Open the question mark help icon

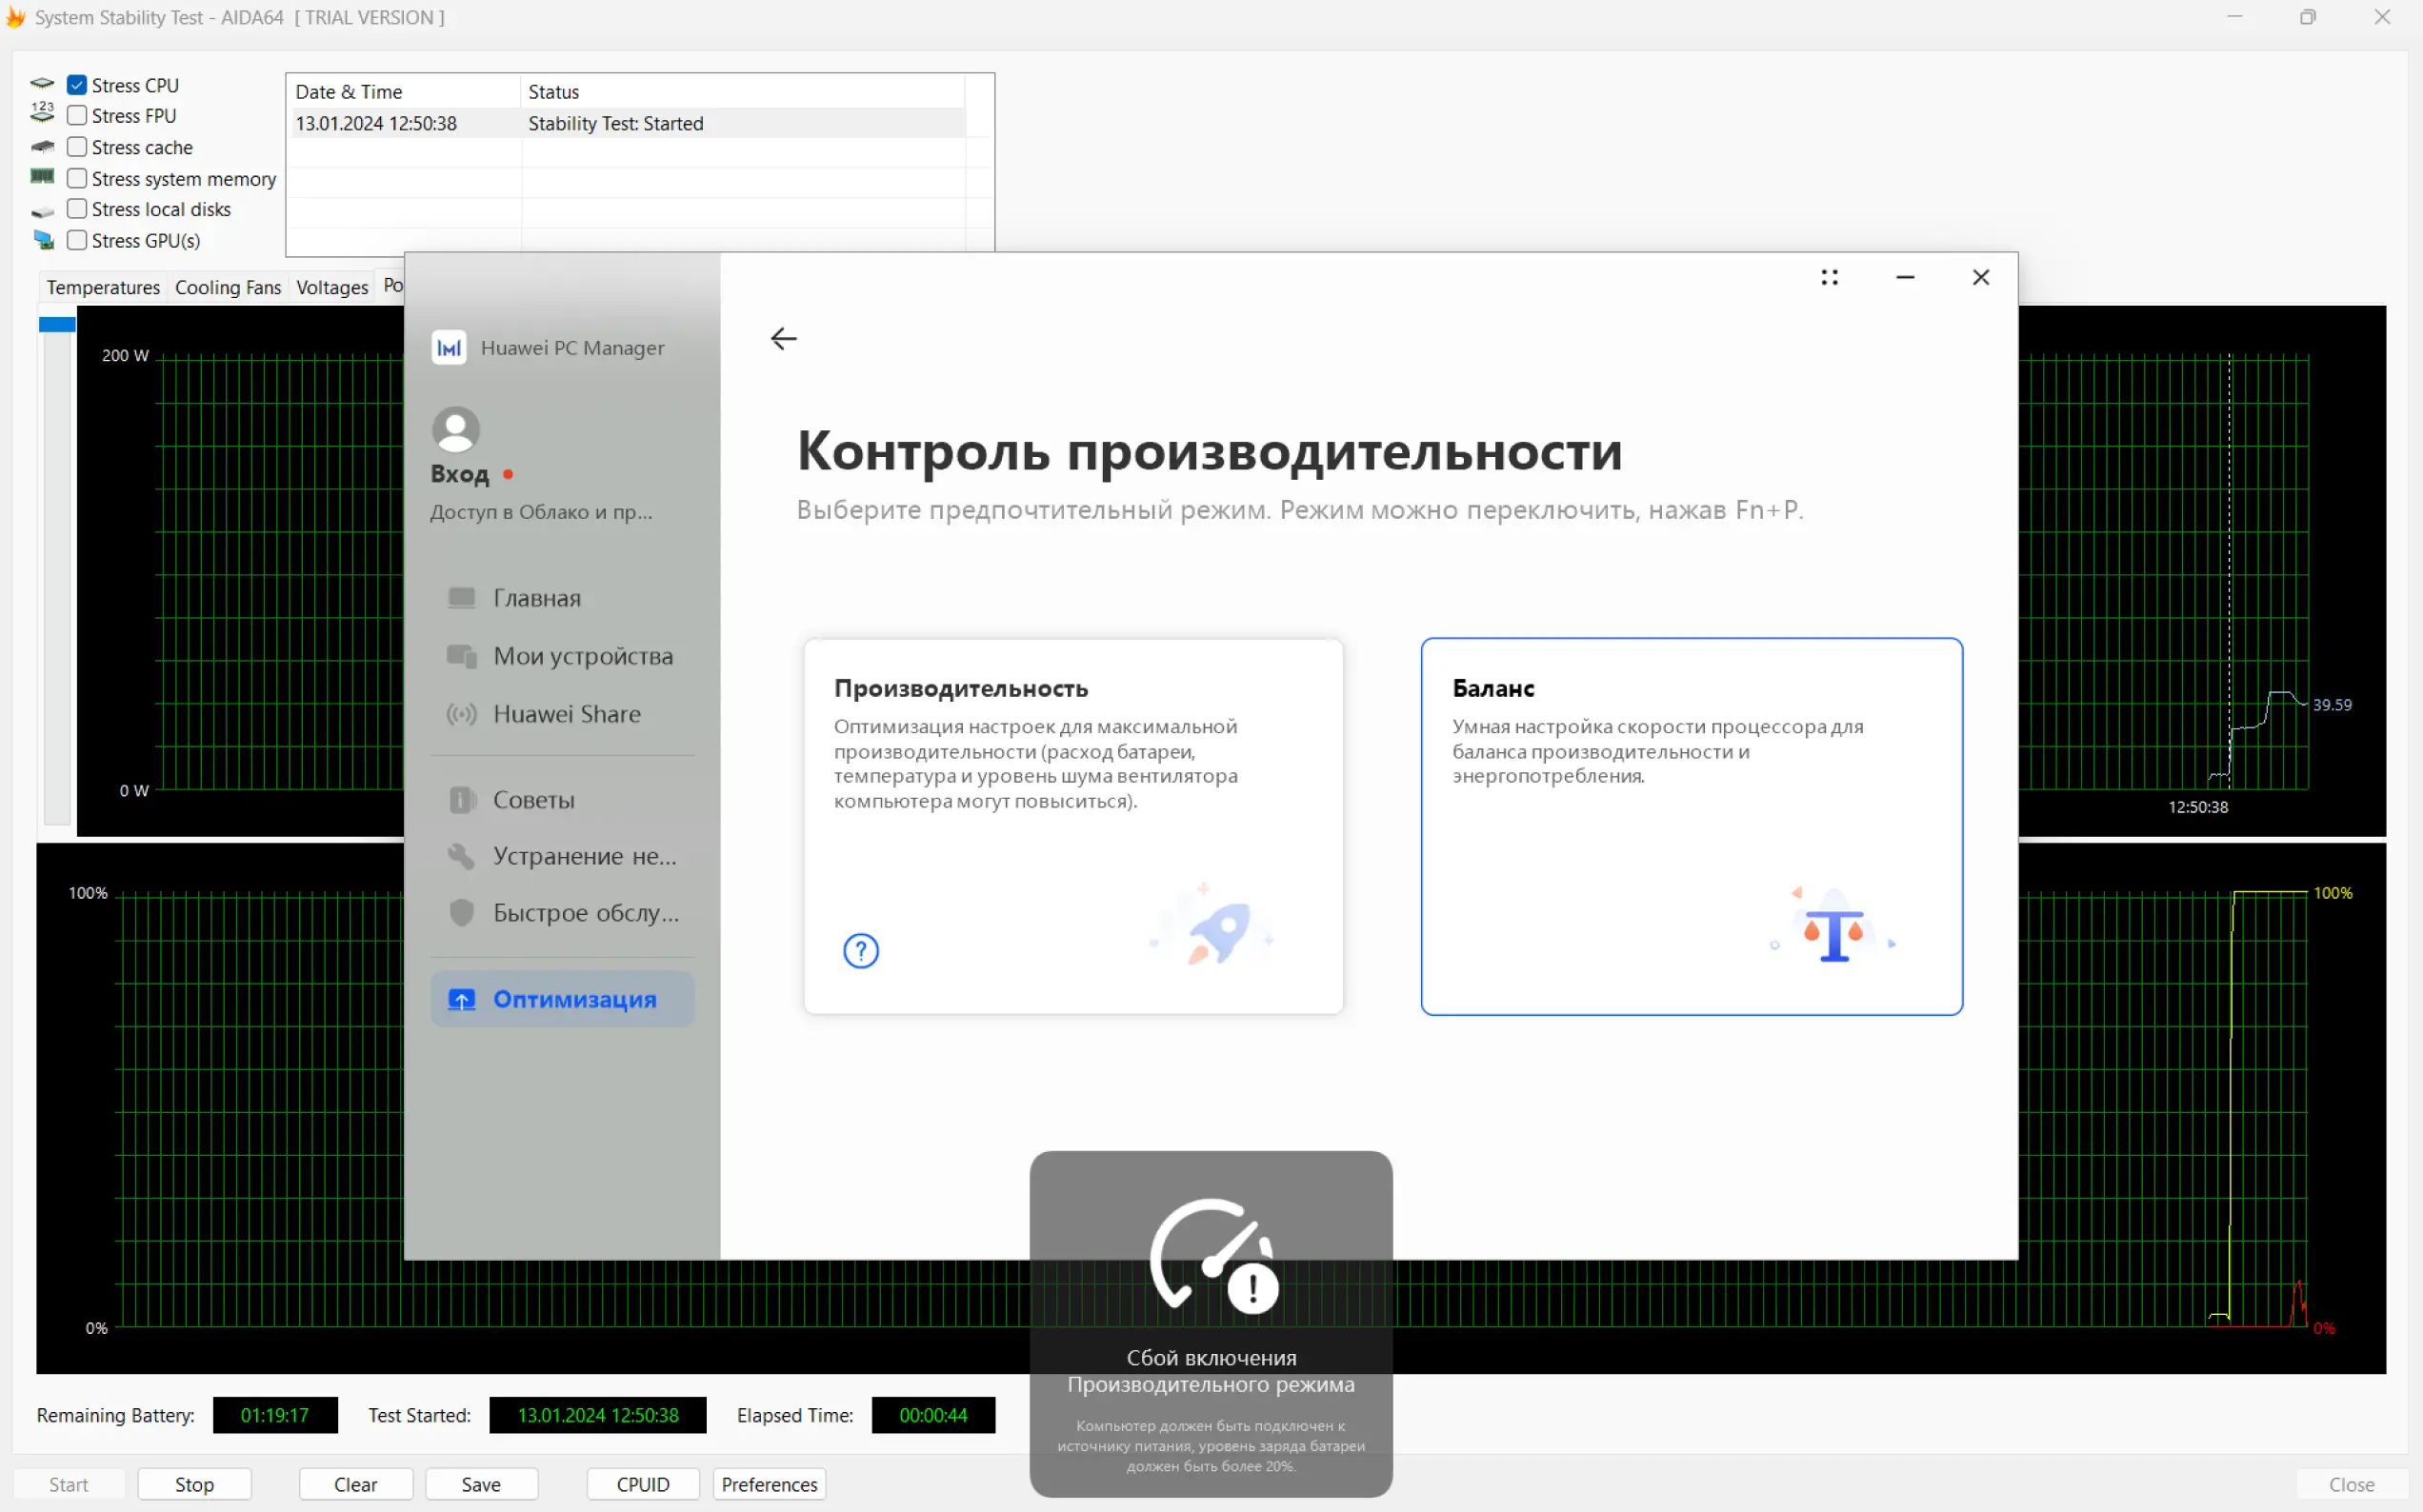(860, 950)
